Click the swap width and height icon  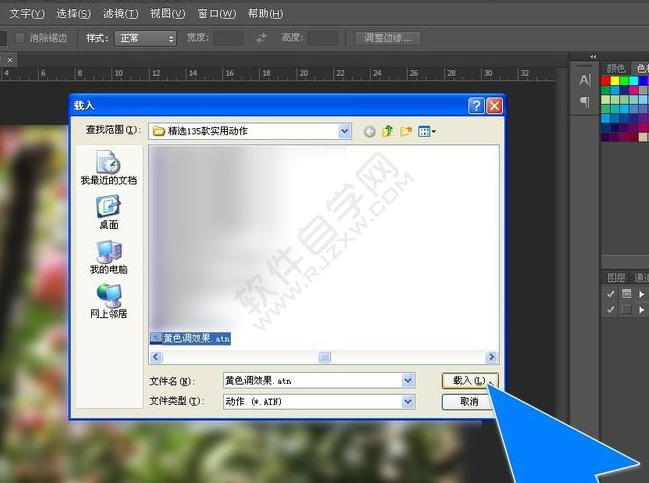(262, 38)
